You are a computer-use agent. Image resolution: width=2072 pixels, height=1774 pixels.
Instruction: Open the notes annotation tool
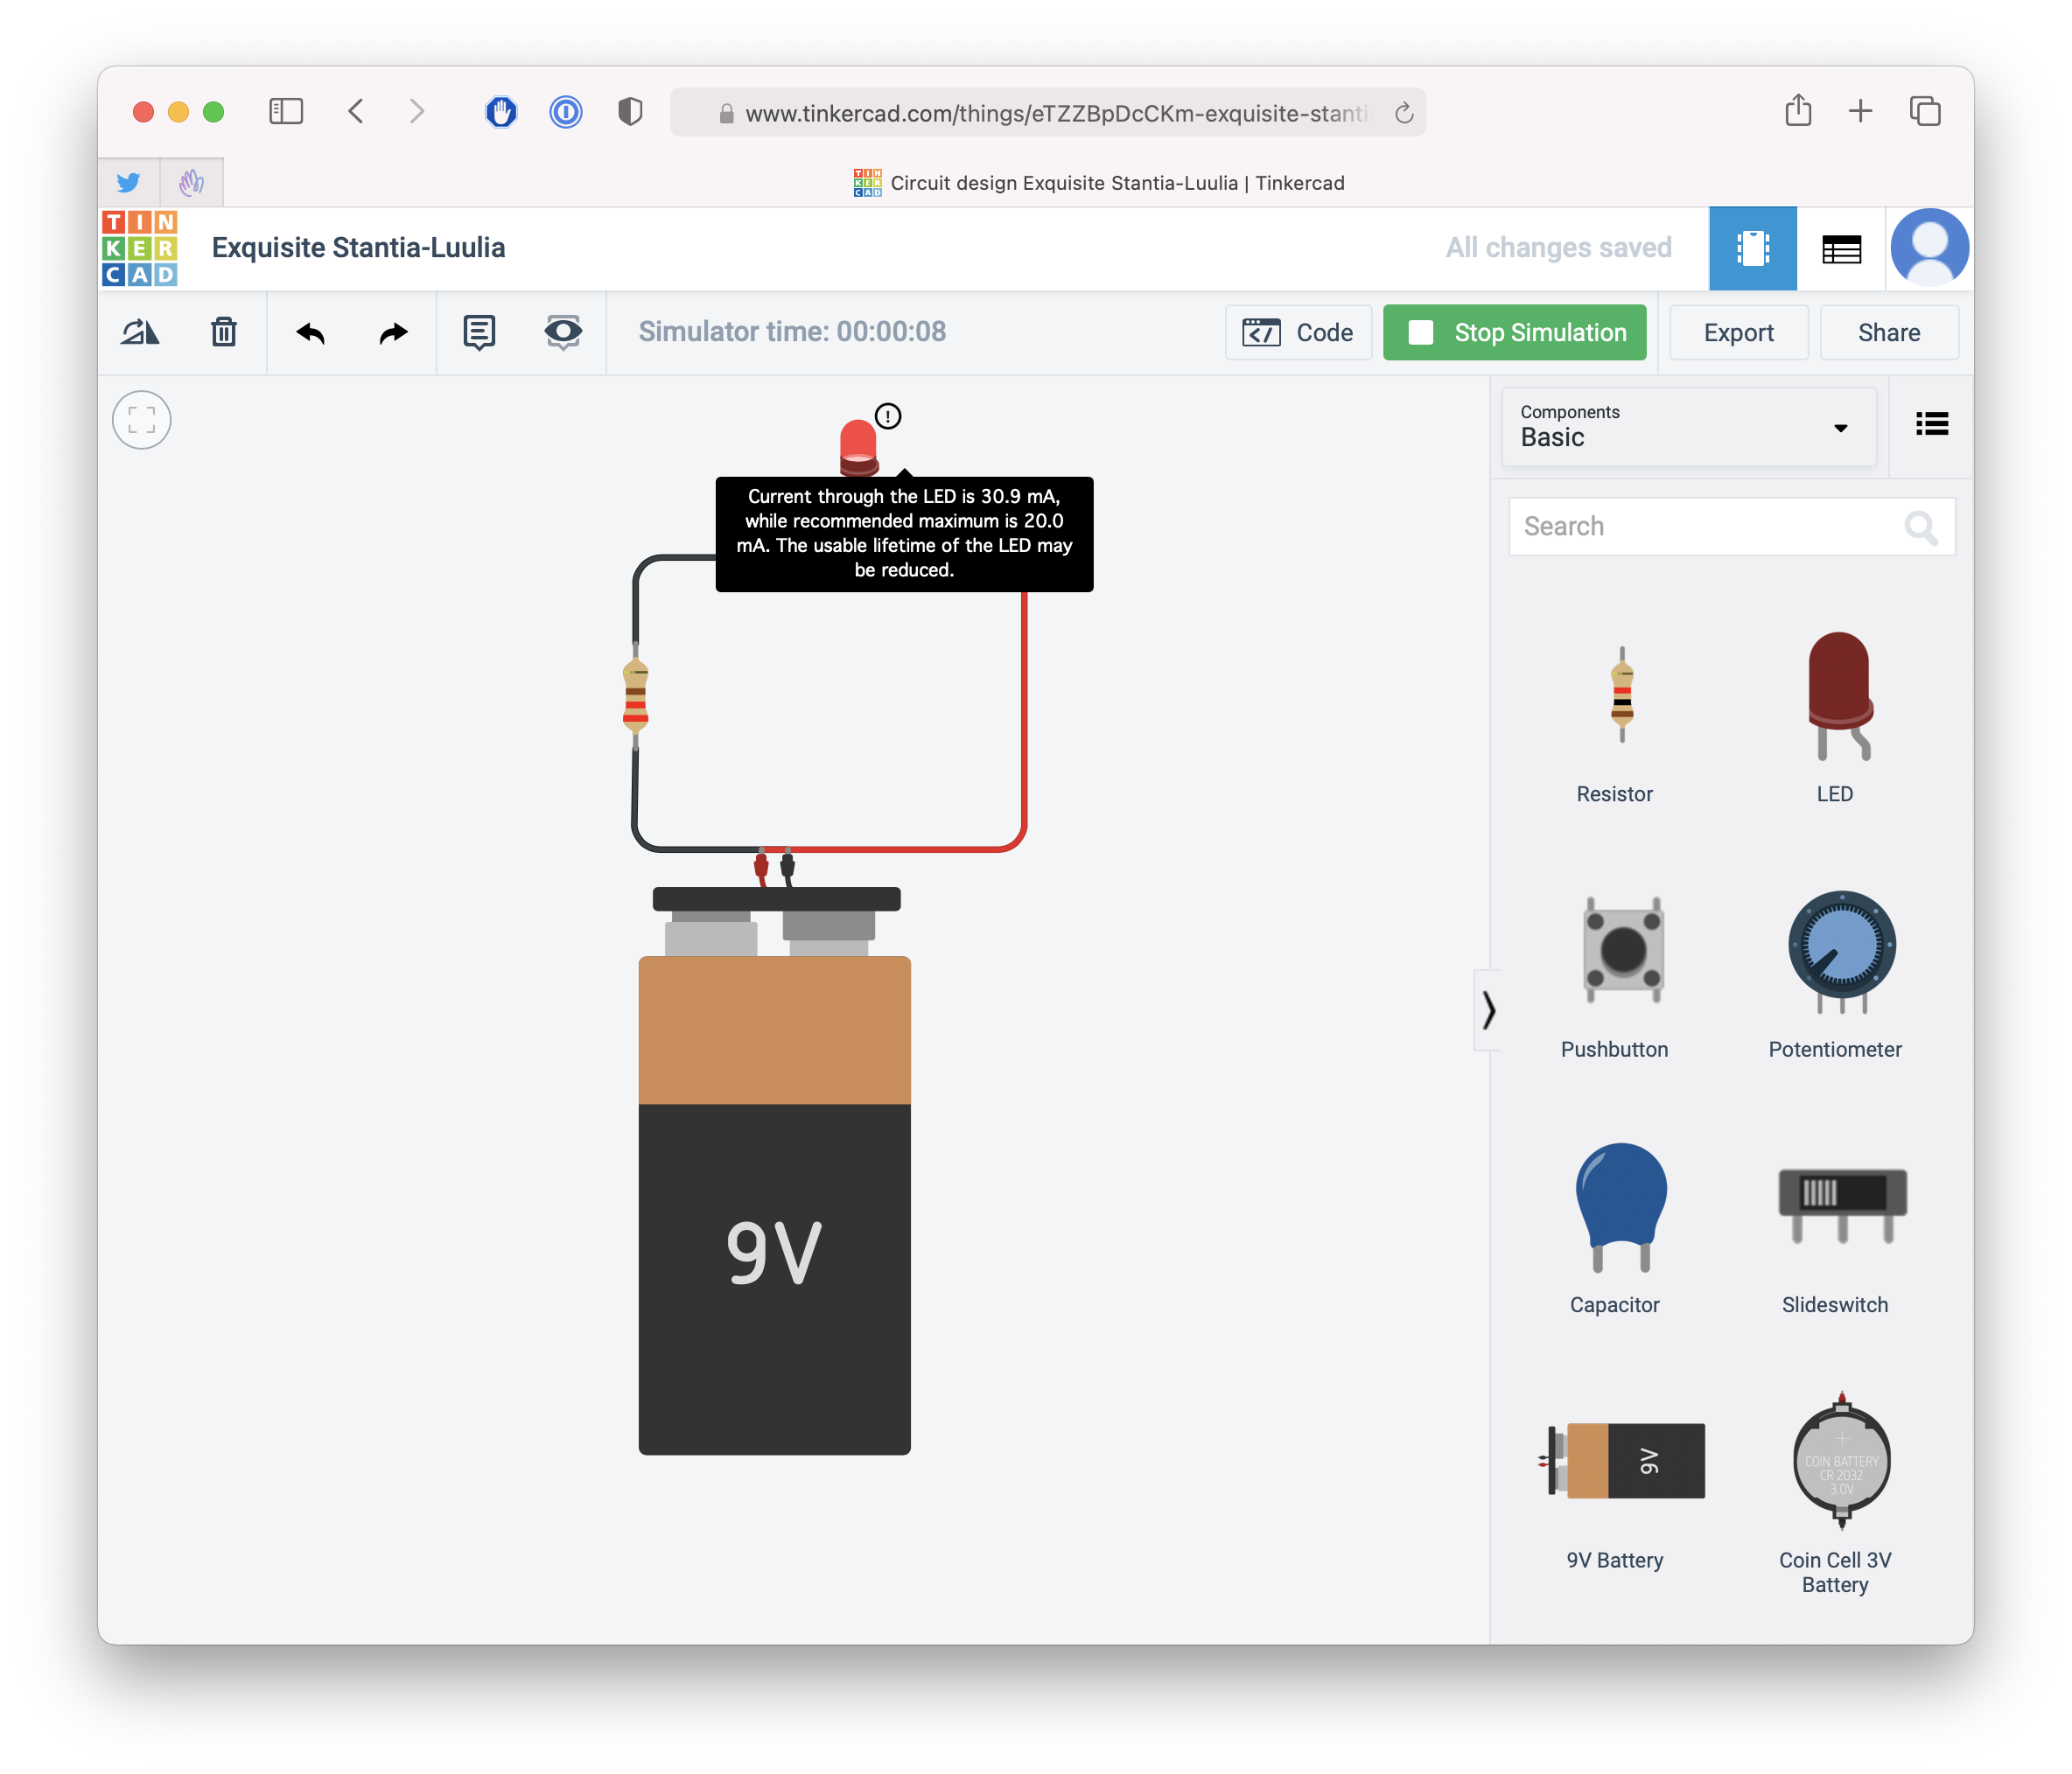[479, 332]
